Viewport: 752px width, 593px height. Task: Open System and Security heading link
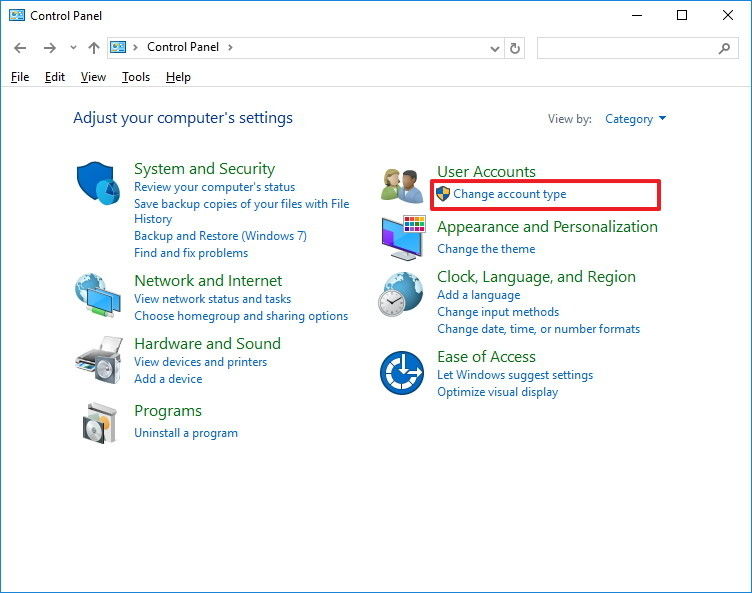204,169
